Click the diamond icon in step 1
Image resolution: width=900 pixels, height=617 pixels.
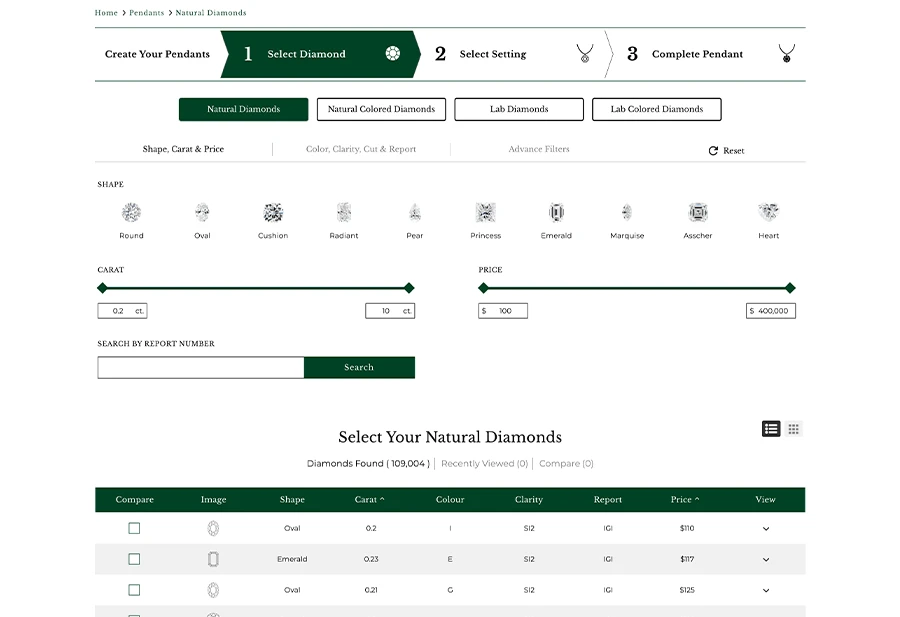tap(393, 53)
